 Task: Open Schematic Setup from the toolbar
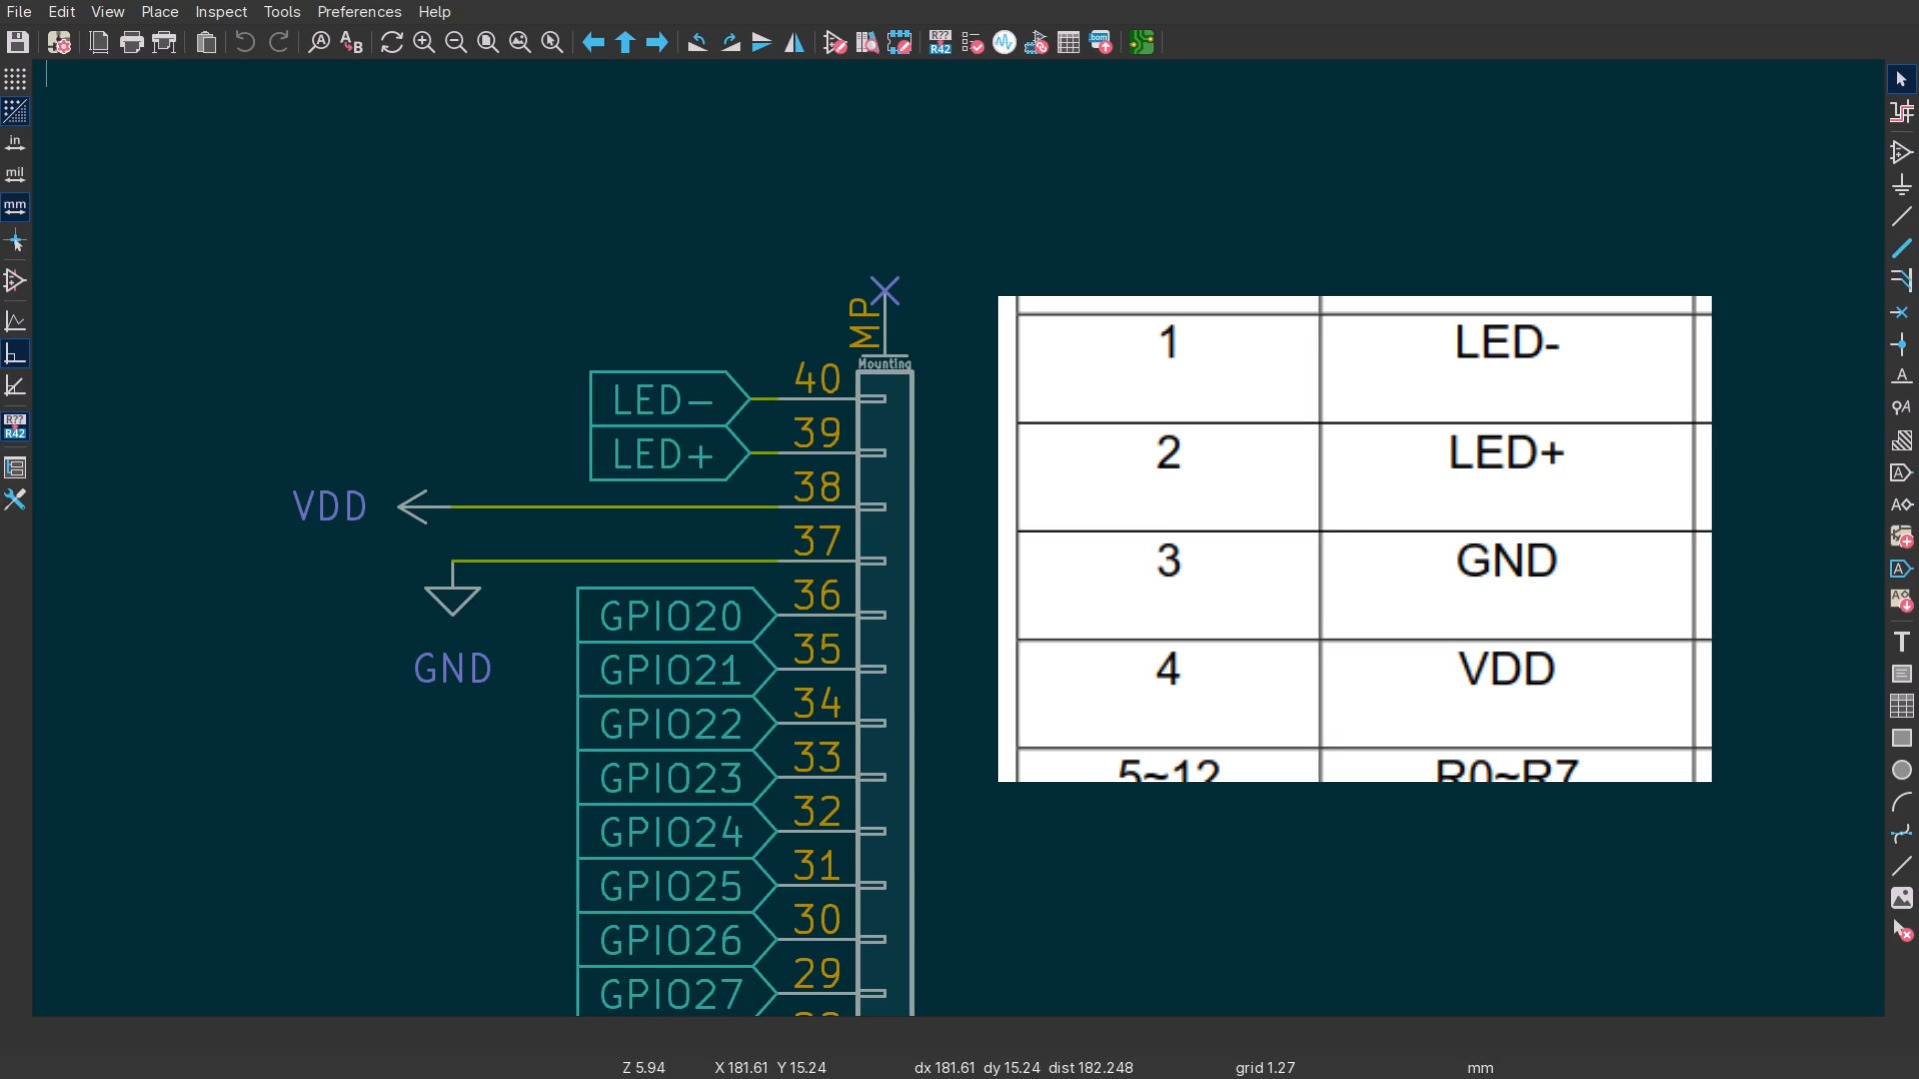[x=59, y=42]
